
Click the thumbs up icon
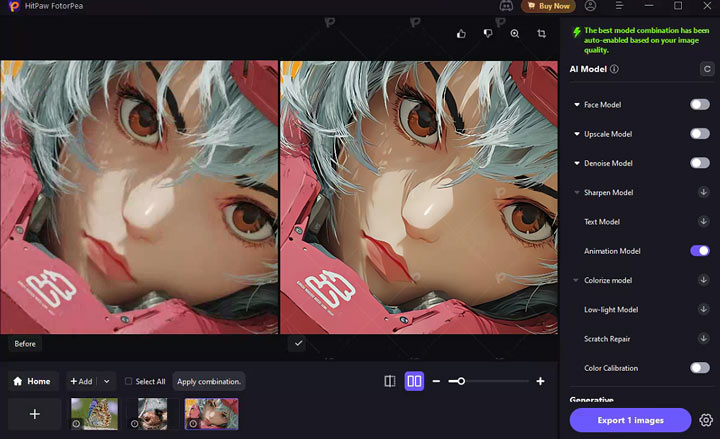(x=461, y=34)
